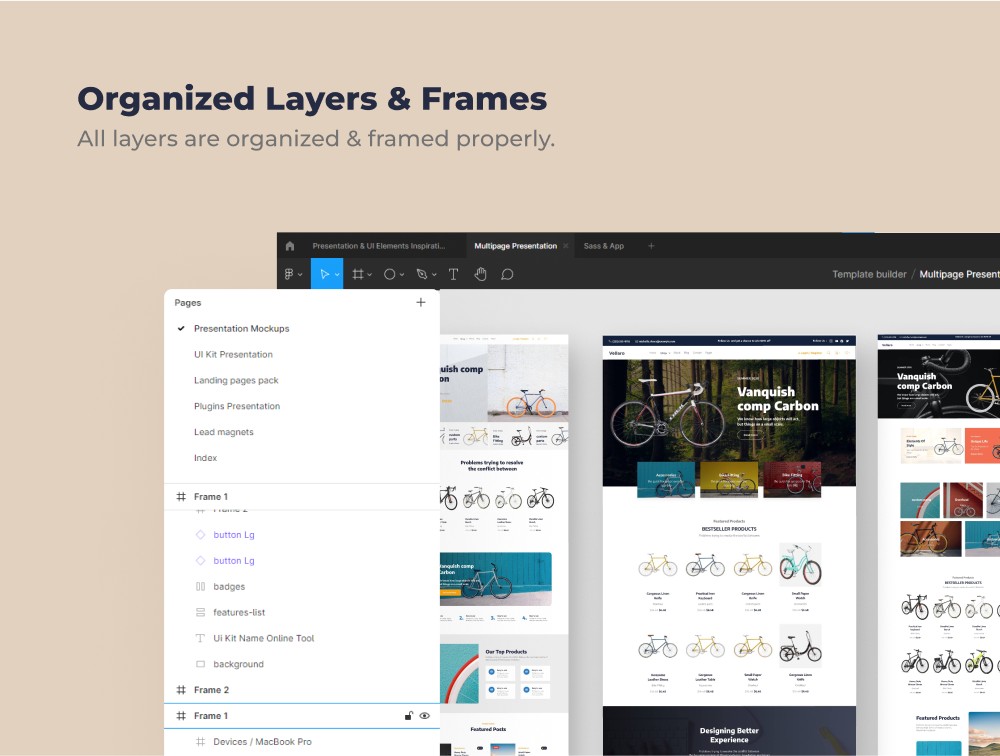Open the UI Kit Presentation page
The height and width of the screenshot is (756, 1000).
pos(233,354)
